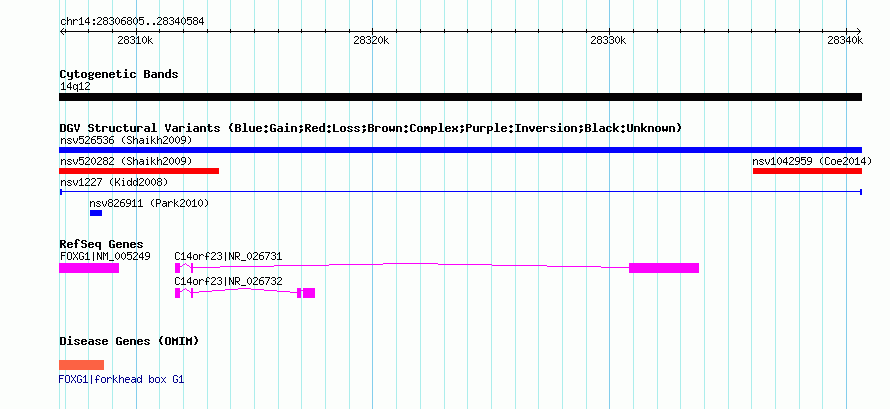The width and height of the screenshot is (890, 409).
Task: Open the nsv520282 (Shaikh2009) variant label
Action: point(126,161)
